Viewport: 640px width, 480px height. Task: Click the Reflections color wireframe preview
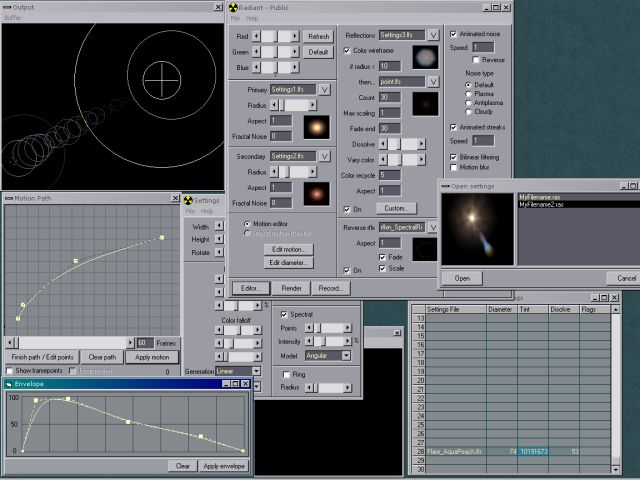(425, 57)
